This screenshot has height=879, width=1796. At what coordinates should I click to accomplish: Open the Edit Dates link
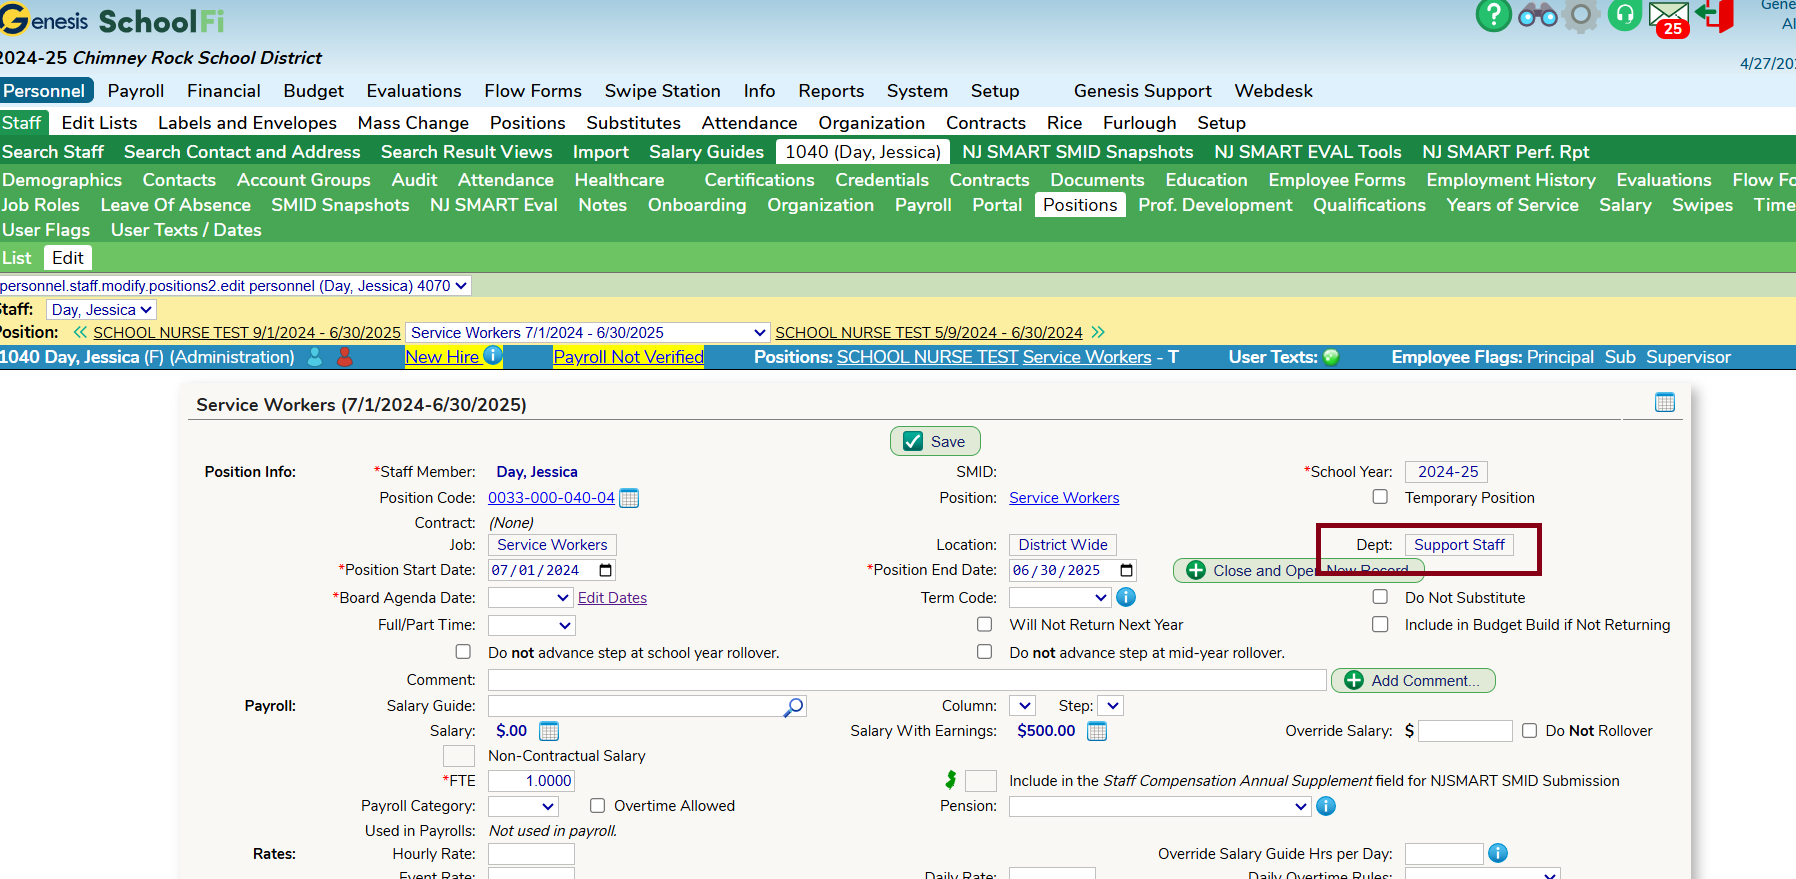coord(612,598)
